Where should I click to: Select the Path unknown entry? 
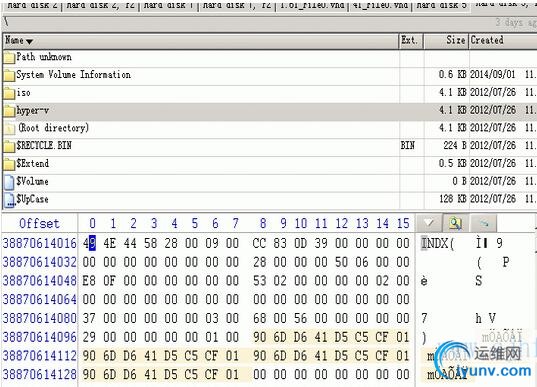coord(44,57)
